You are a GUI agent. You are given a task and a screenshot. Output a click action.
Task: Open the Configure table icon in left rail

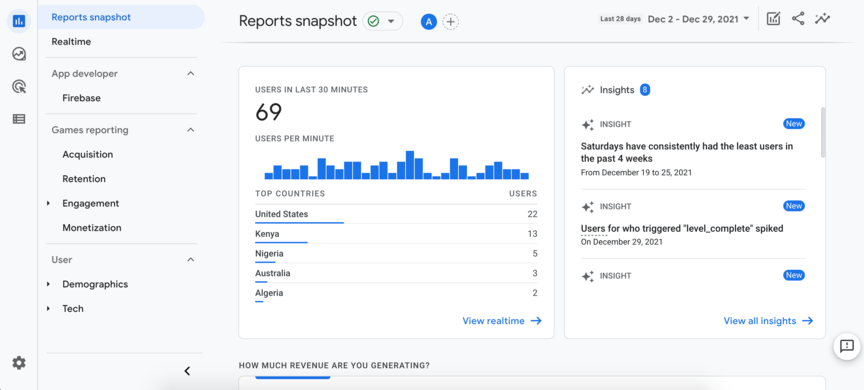pos(19,119)
